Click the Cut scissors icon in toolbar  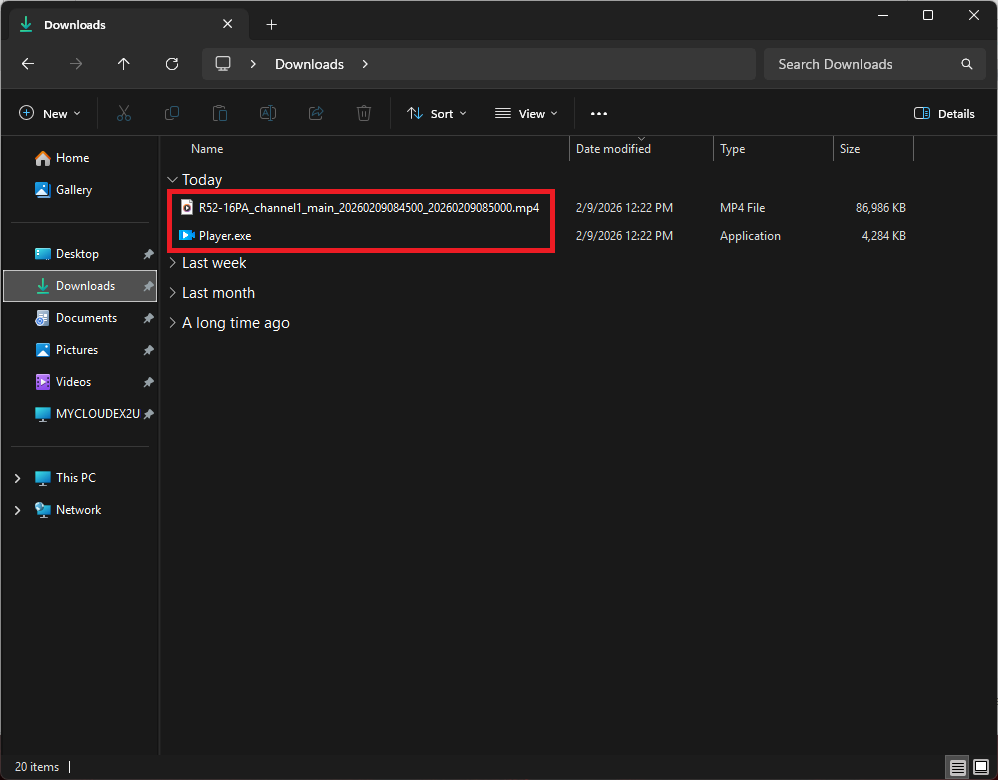(x=124, y=114)
